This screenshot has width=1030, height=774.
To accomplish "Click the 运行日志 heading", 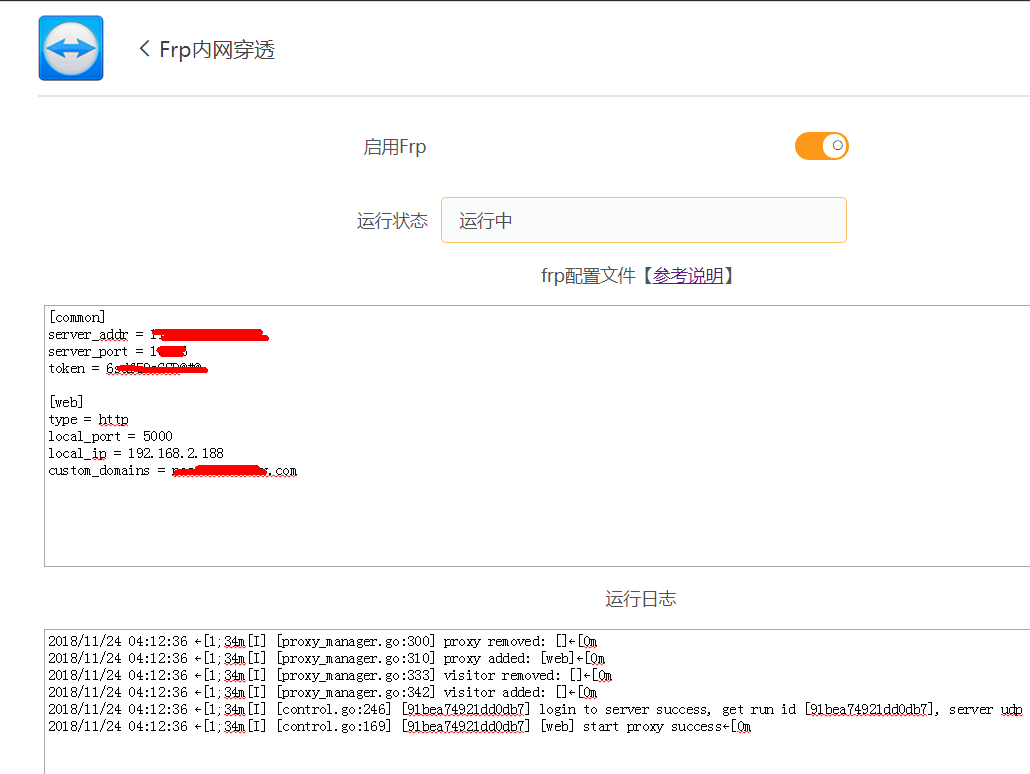I will click(x=640, y=599).
